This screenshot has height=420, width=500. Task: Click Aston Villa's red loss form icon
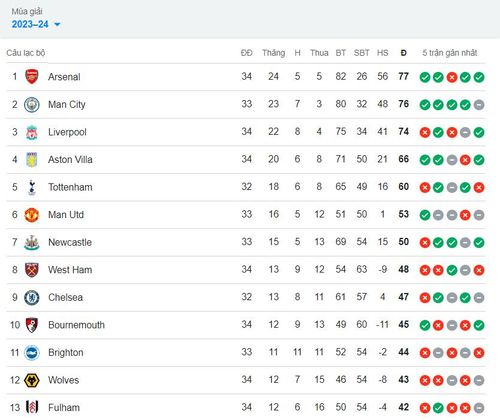(x=465, y=160)
